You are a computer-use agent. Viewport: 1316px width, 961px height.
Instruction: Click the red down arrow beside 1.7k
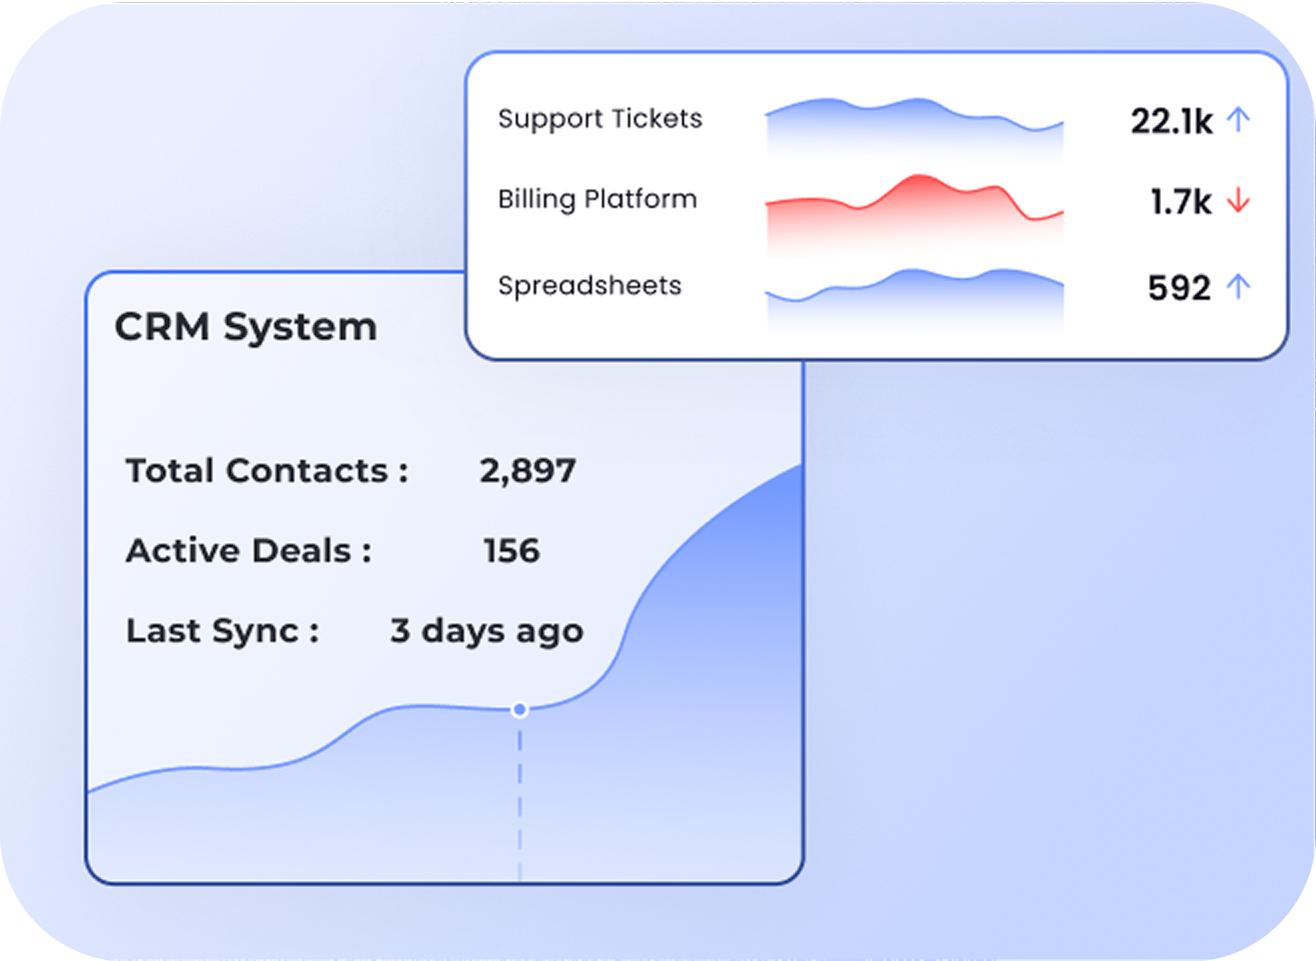point(1238,201)
